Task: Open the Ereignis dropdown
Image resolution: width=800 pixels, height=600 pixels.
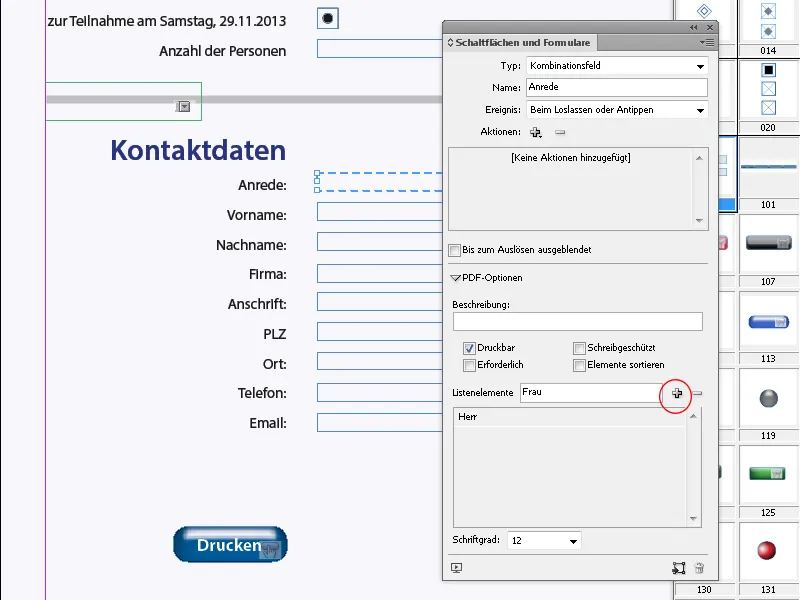Action: [617, 110]
